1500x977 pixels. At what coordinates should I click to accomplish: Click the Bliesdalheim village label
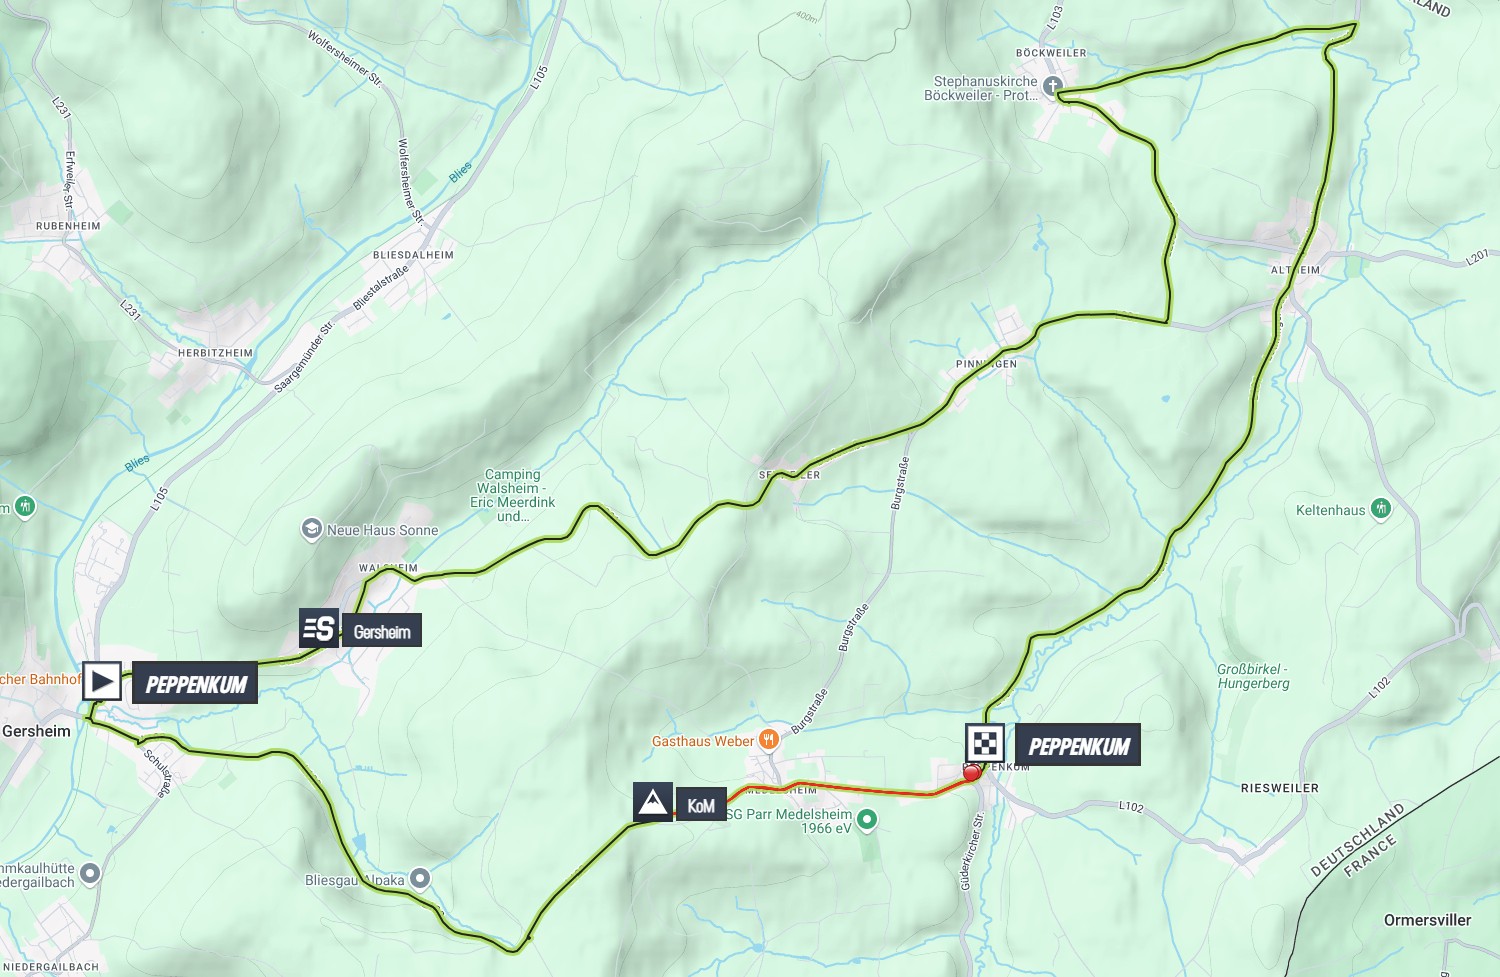tap(413, 255)
